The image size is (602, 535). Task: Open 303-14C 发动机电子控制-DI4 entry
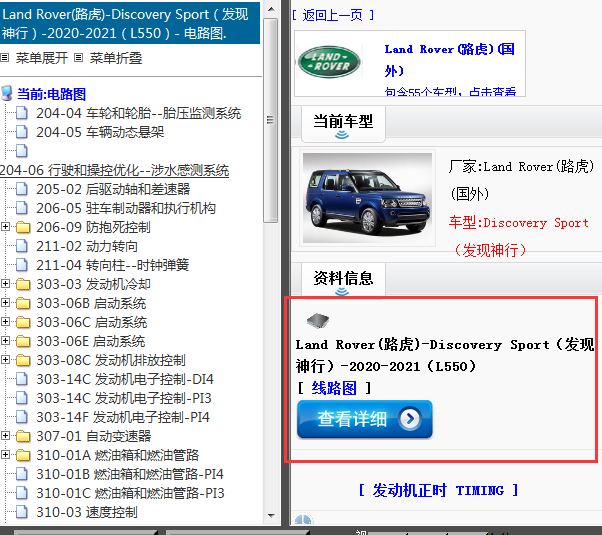point(125,379)
